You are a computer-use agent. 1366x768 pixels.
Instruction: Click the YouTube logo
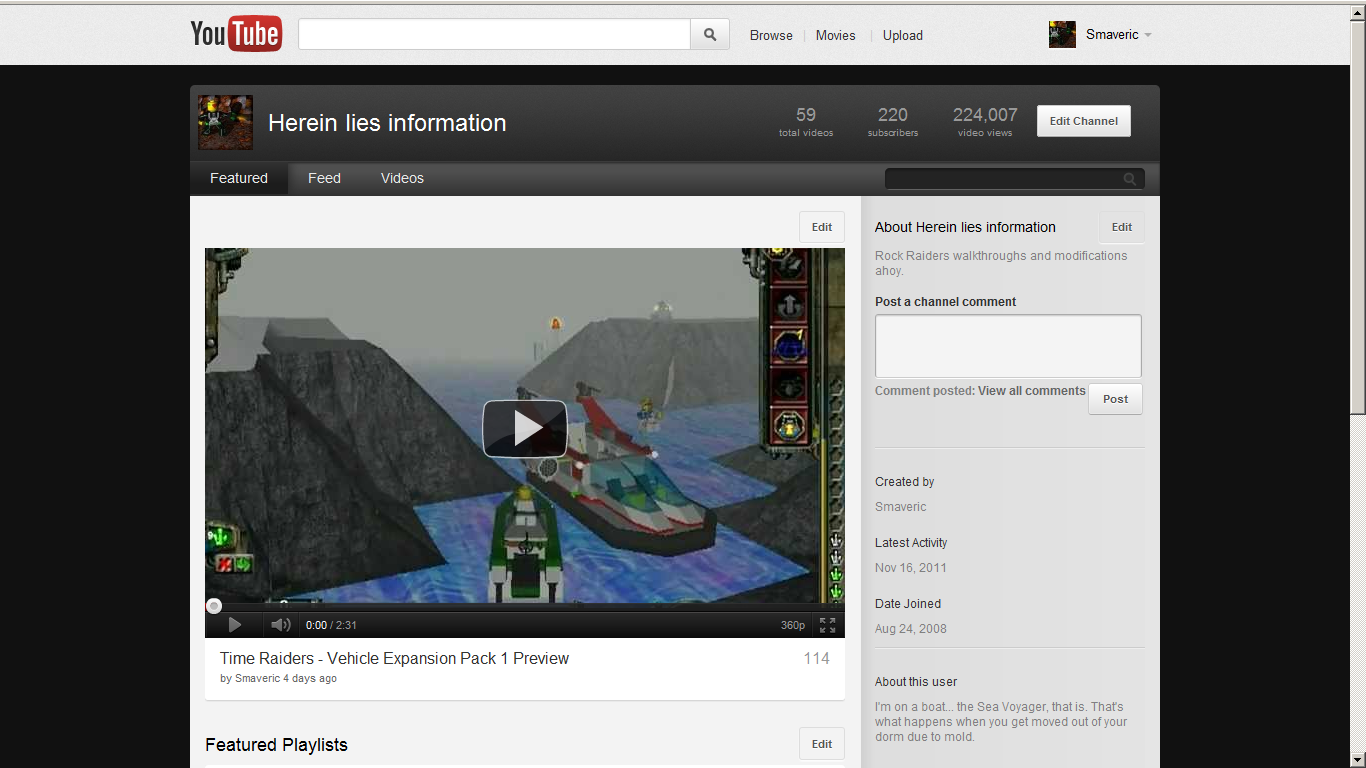pyautogui.click(x=236, y=34)
